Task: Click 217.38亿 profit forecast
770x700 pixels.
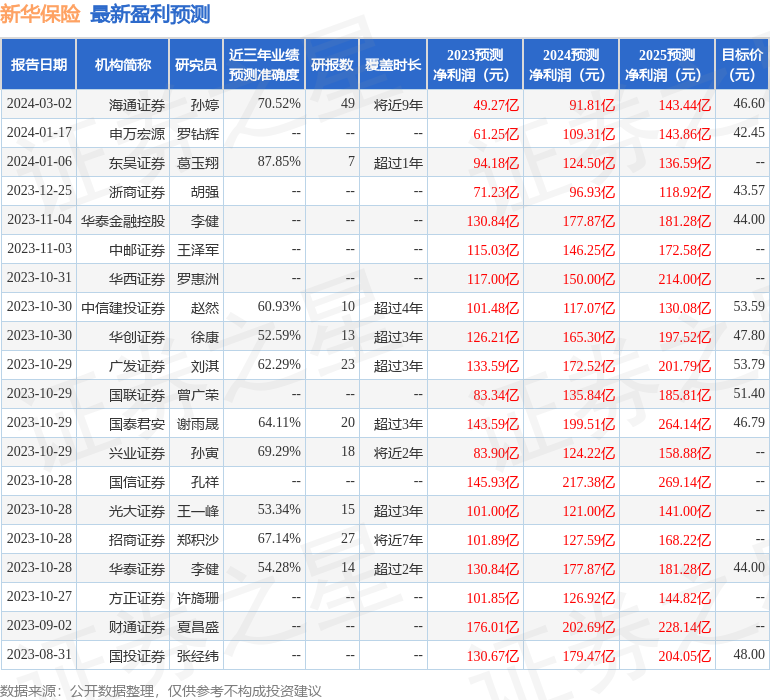Action: click(x=588, y=481)
